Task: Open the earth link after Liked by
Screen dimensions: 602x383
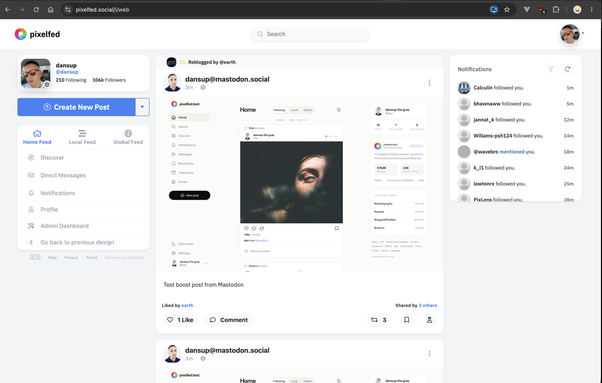Action: [x=187, y=305]
